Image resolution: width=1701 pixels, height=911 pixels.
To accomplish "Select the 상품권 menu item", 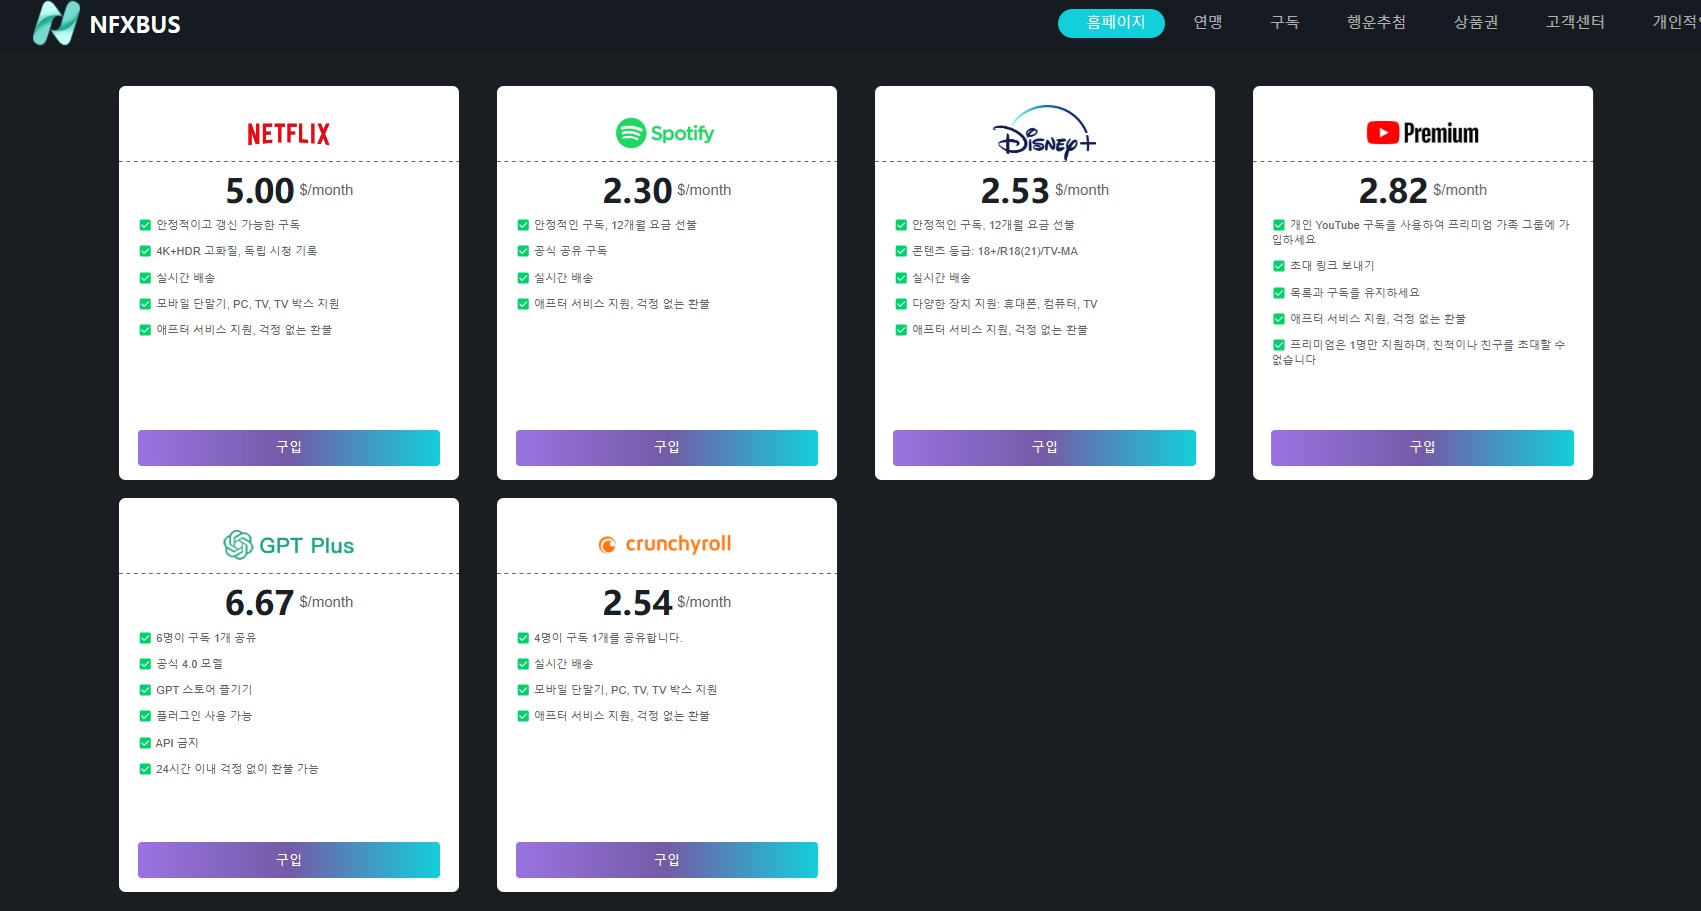I will (1476, 22).
